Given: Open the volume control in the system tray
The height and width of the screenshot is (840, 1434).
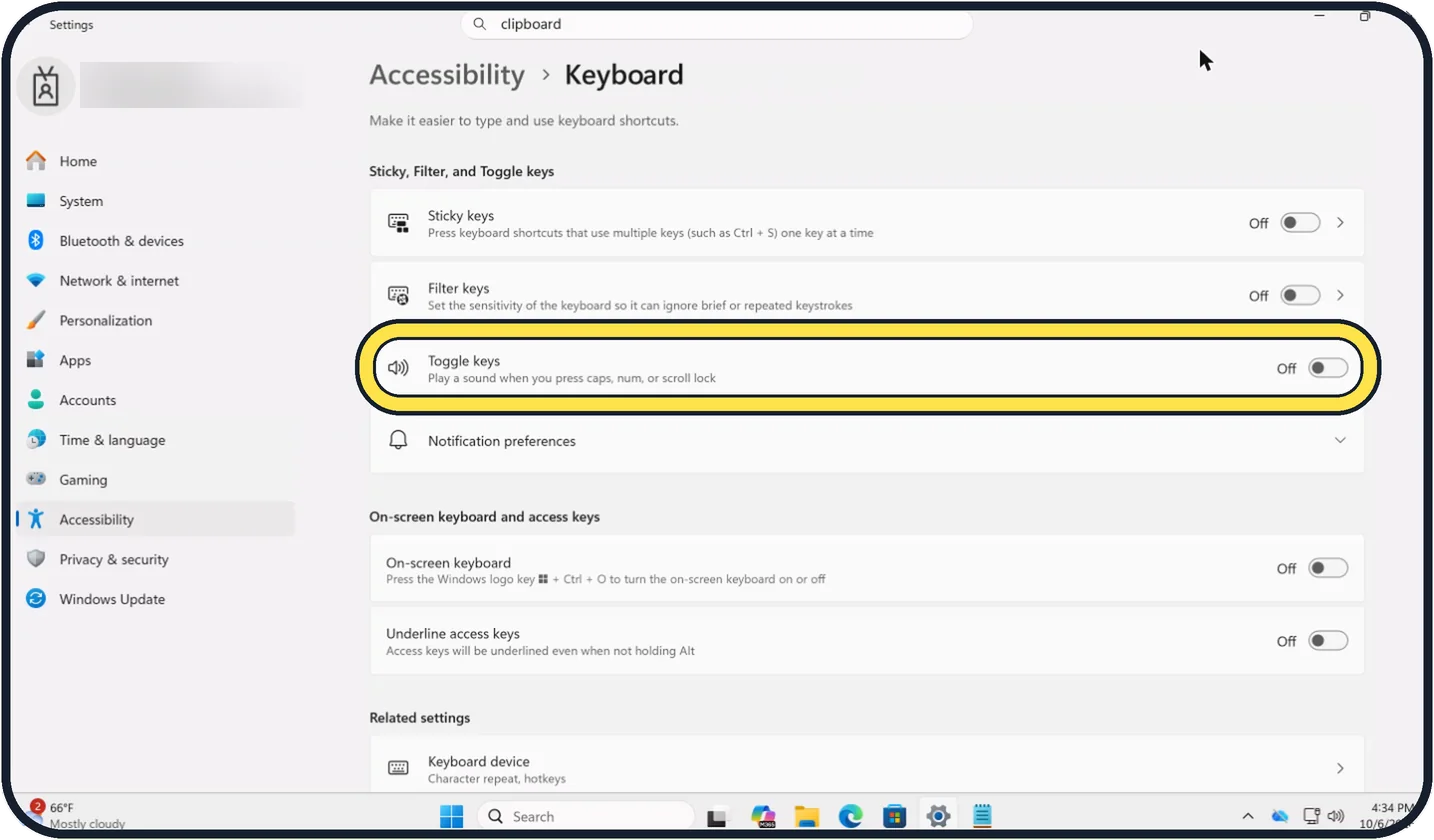Looking at the screenshot, I should point(1336,816).
